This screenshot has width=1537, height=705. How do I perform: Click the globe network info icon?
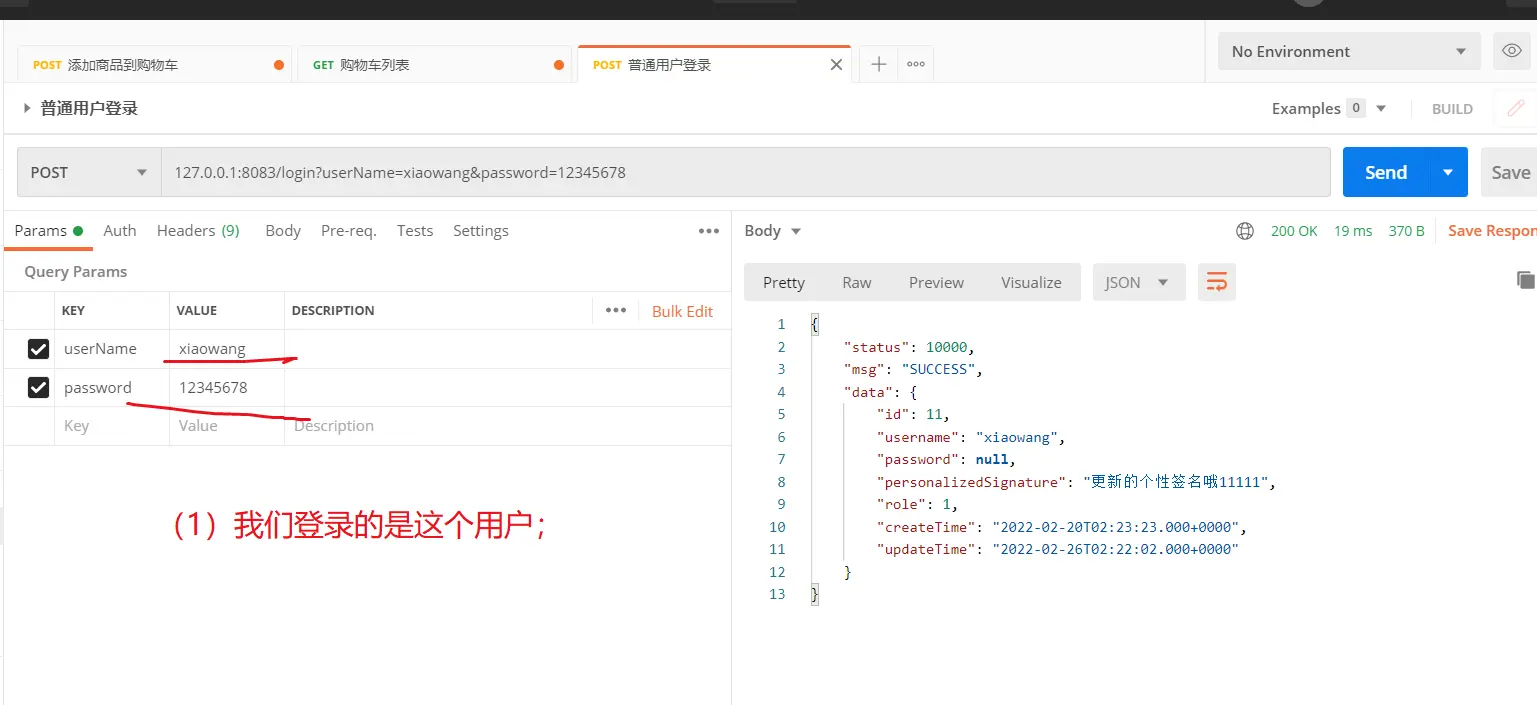1245,231
